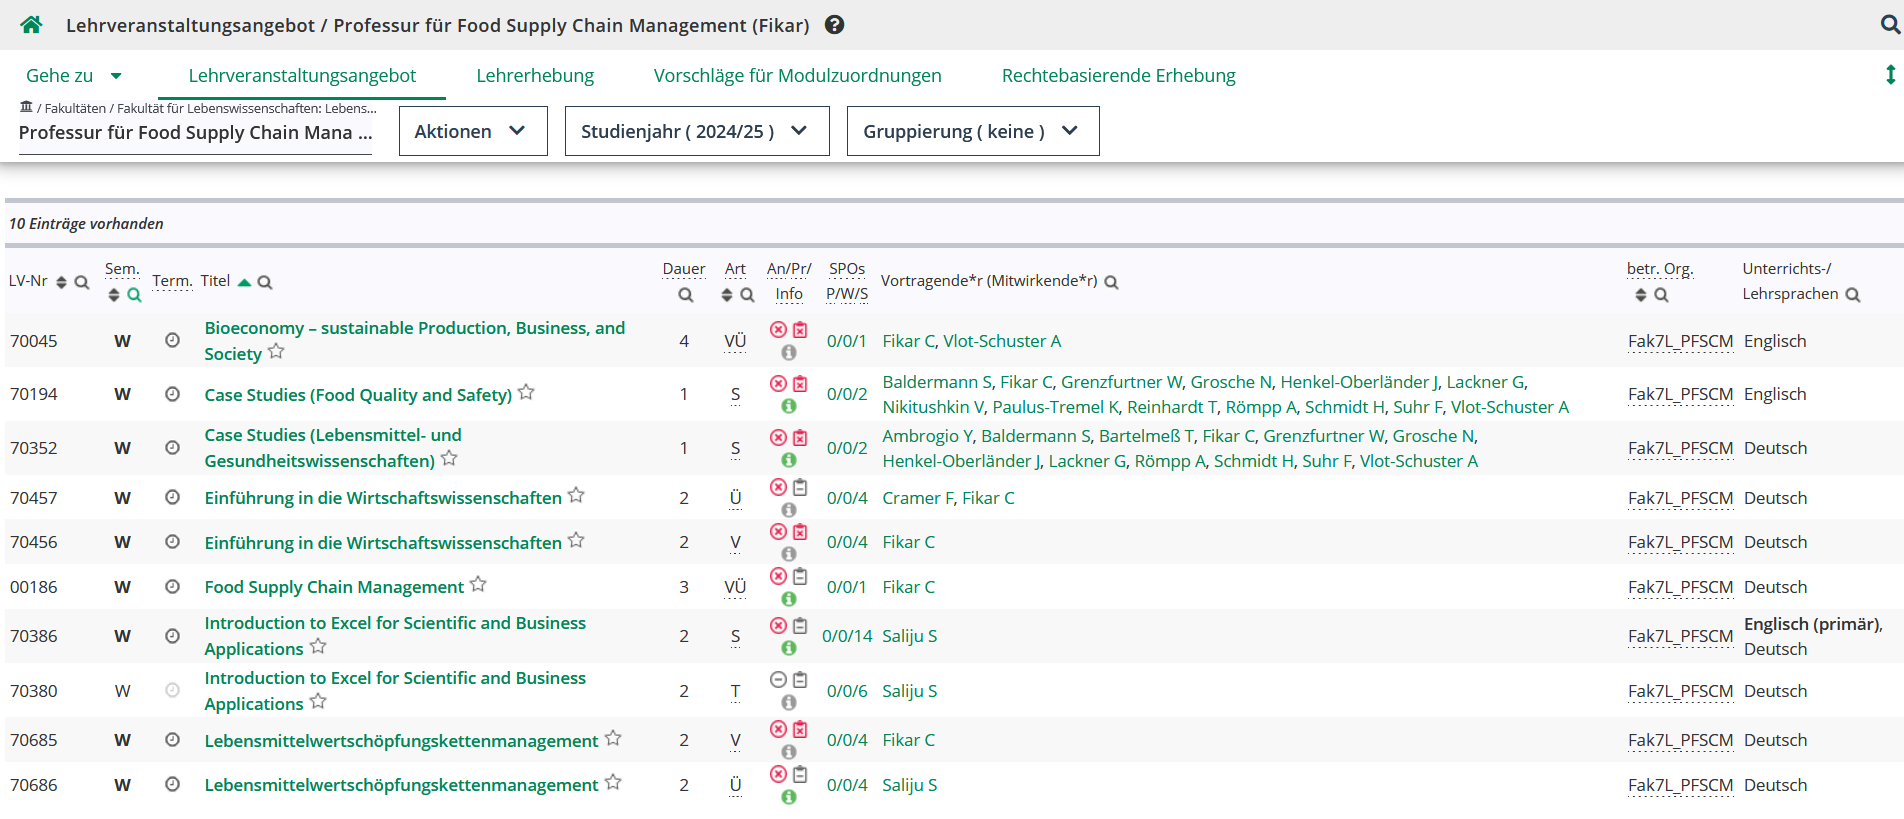The height and width of the screenshot is (819, 1904).
Task: Toggle favorite star for course 70686
Action: coord(613,782)
